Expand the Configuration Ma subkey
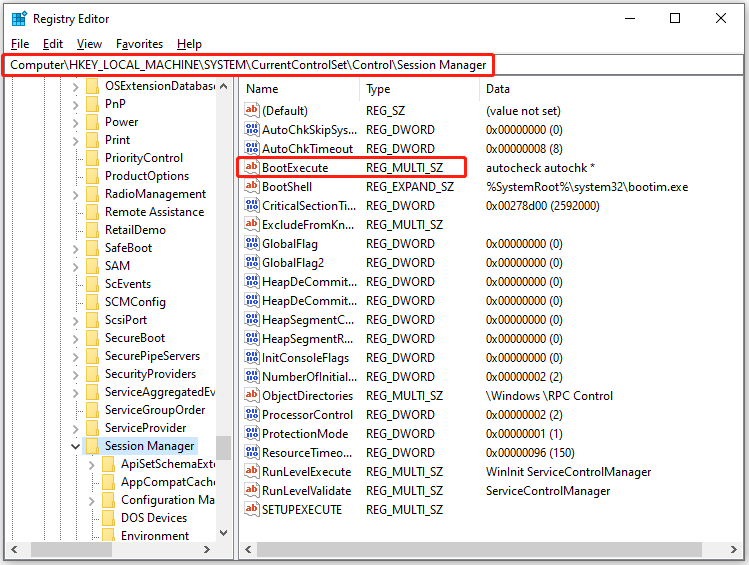749x565 pixels. (x=92, y=501)
